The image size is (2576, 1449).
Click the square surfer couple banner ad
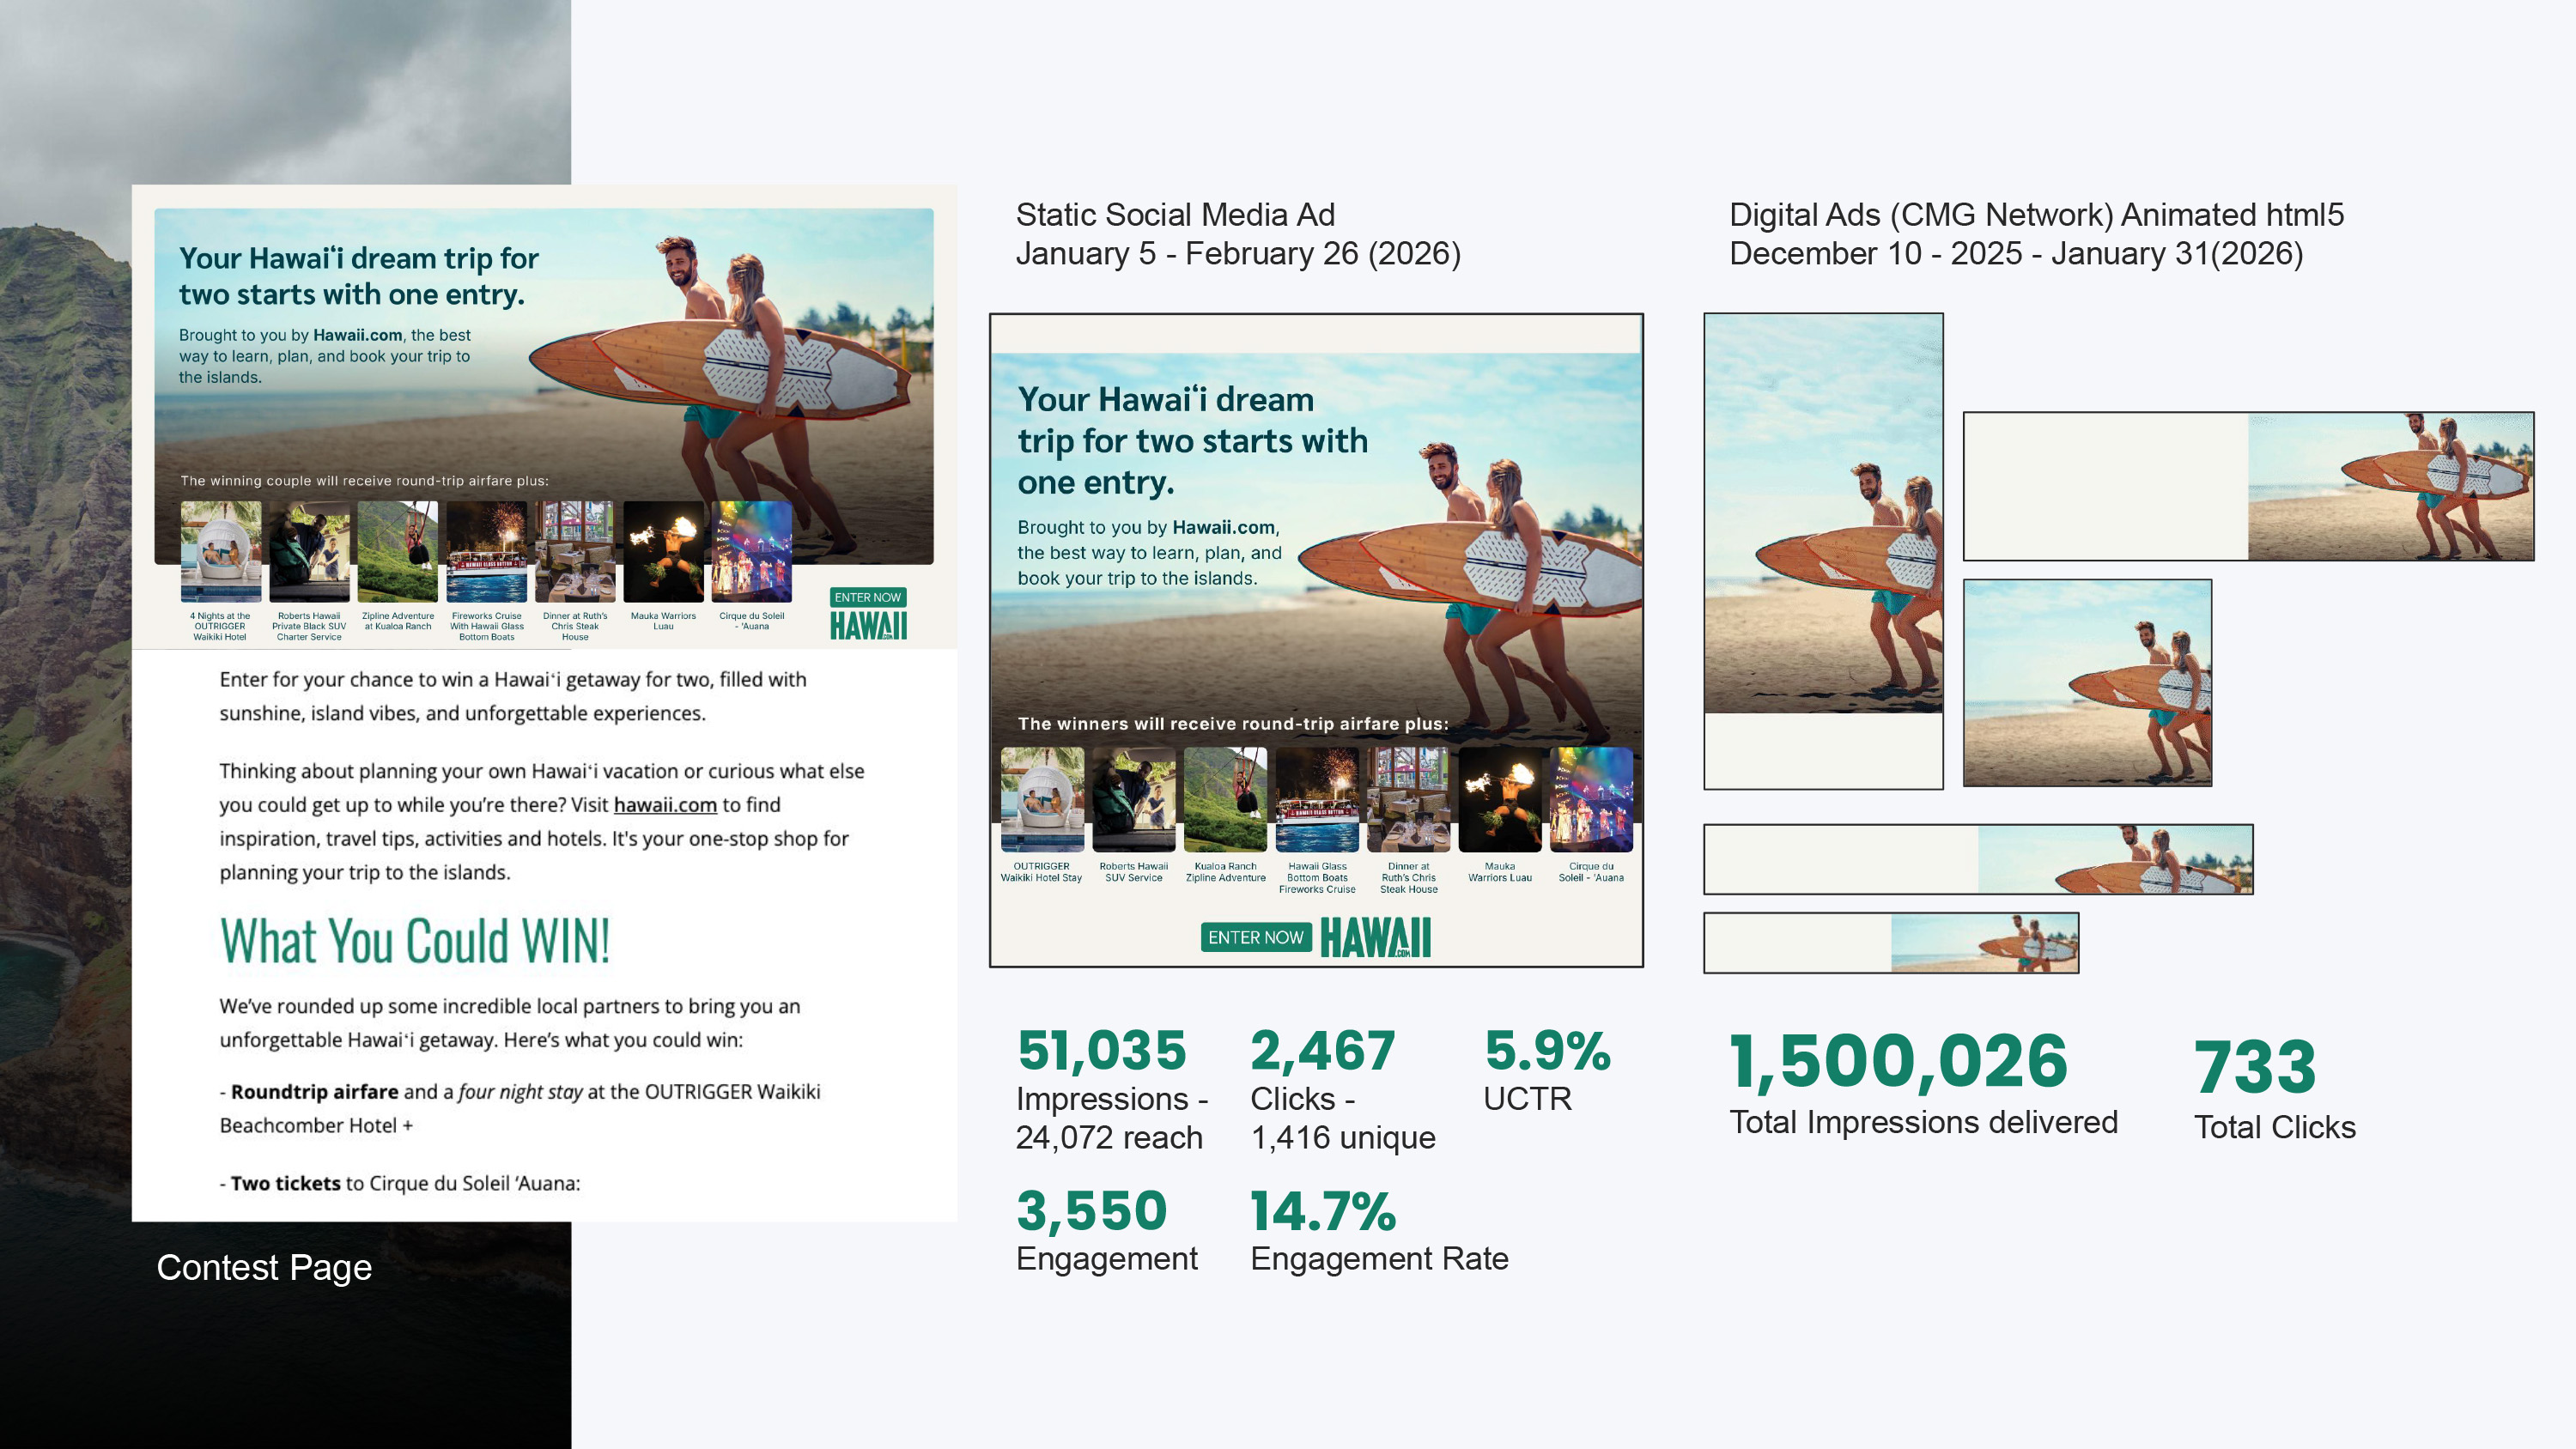2087,683
